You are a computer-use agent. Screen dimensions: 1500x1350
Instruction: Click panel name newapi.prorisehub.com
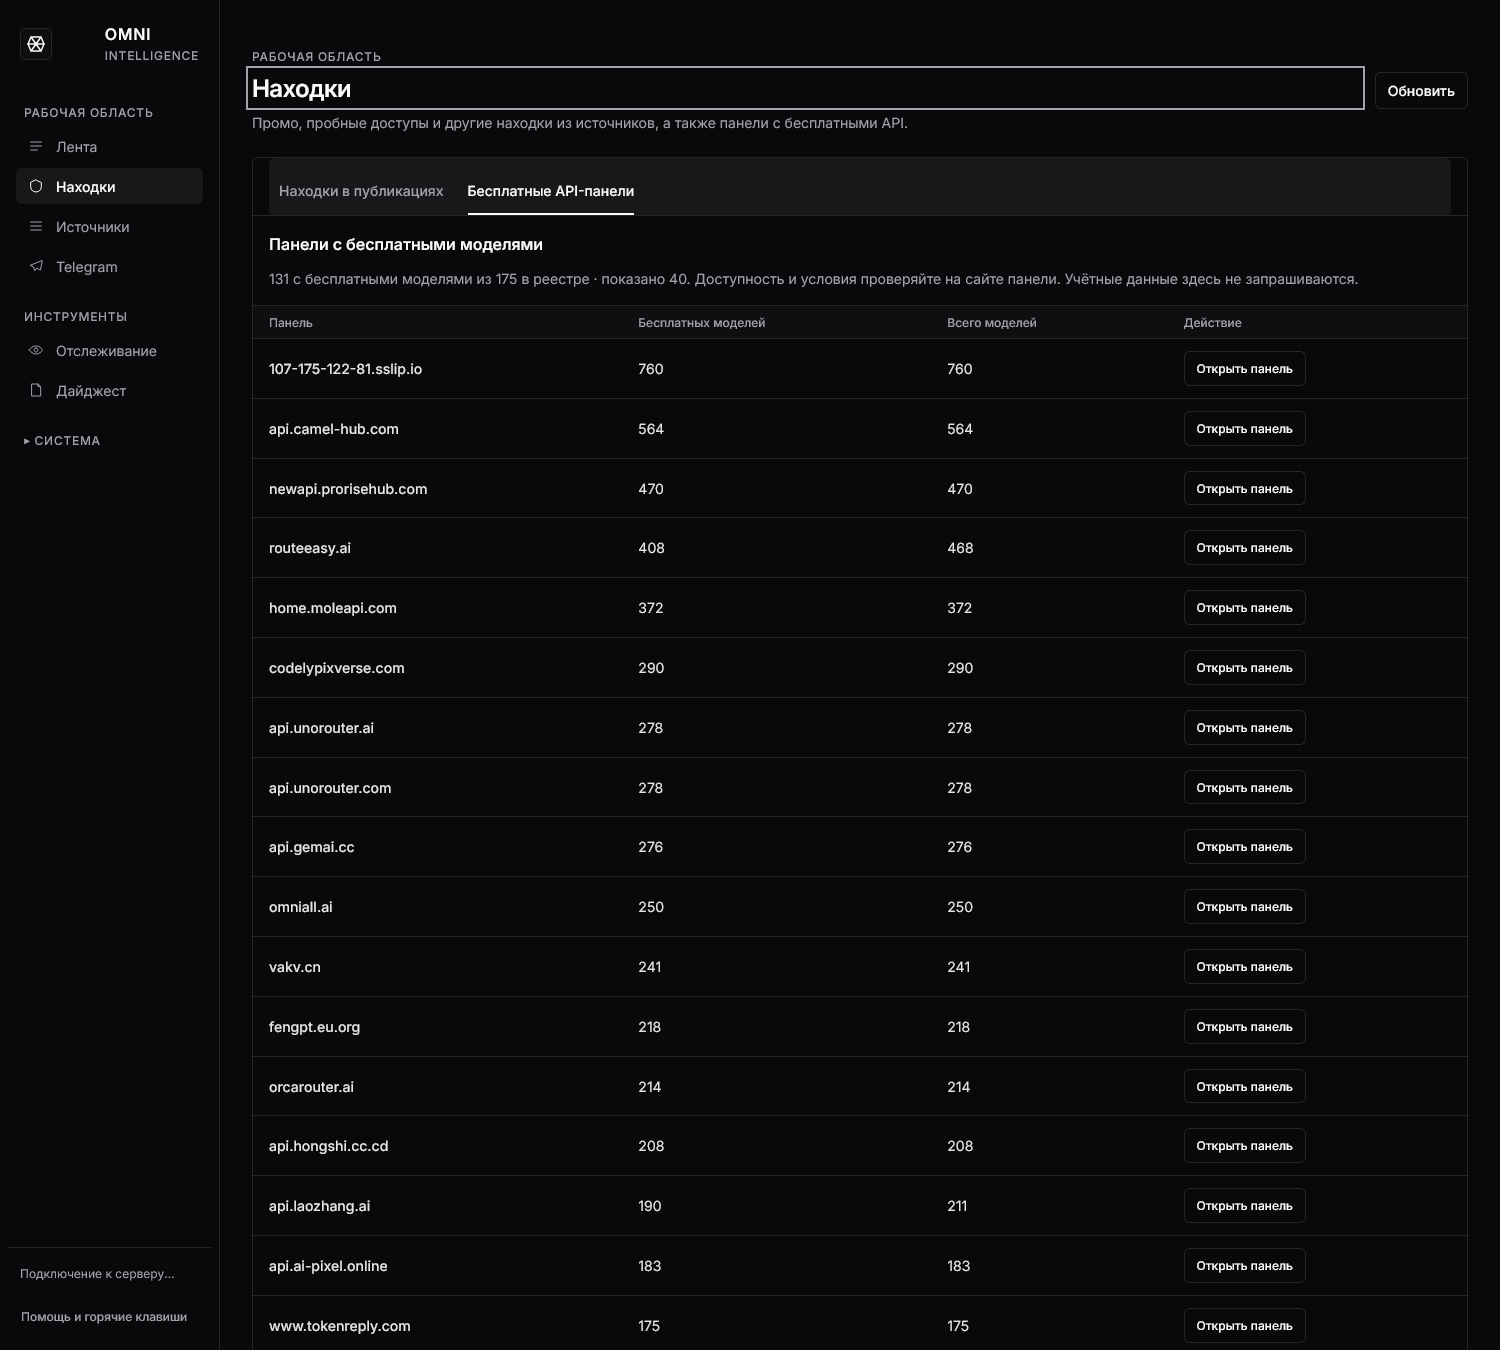click(x=348, y=489)
